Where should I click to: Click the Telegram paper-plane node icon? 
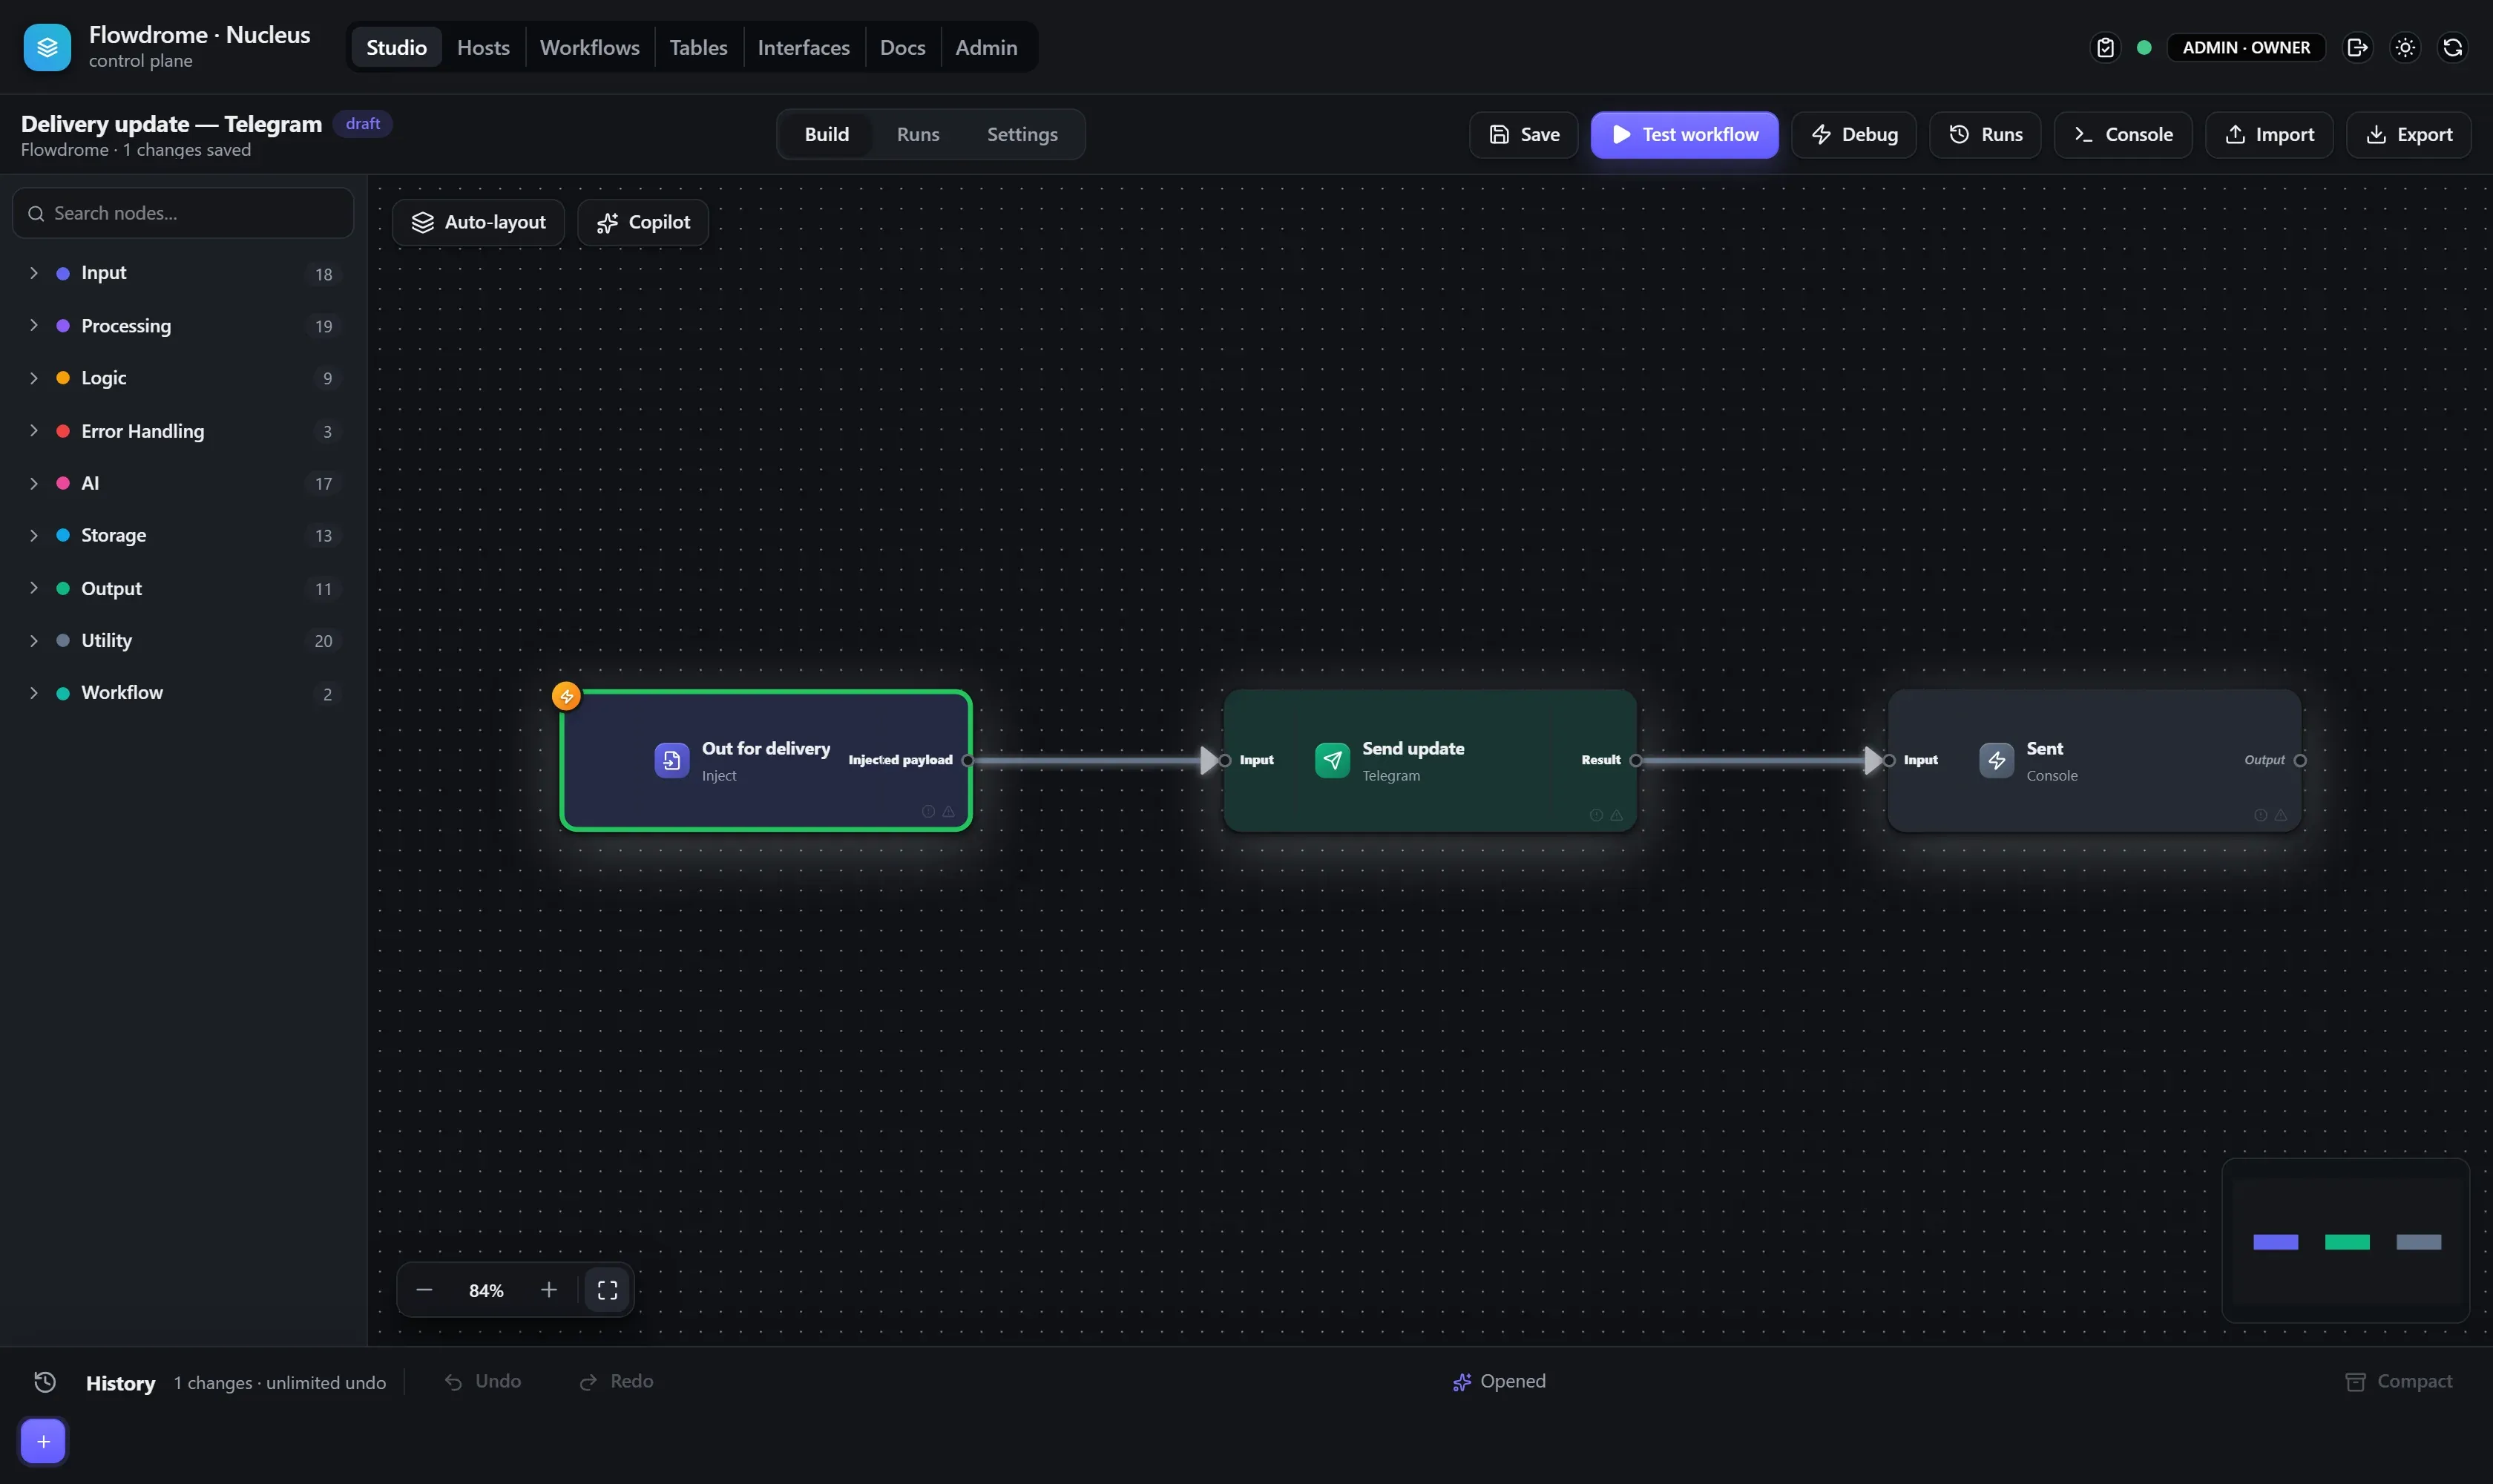[x=1332, y=760]
